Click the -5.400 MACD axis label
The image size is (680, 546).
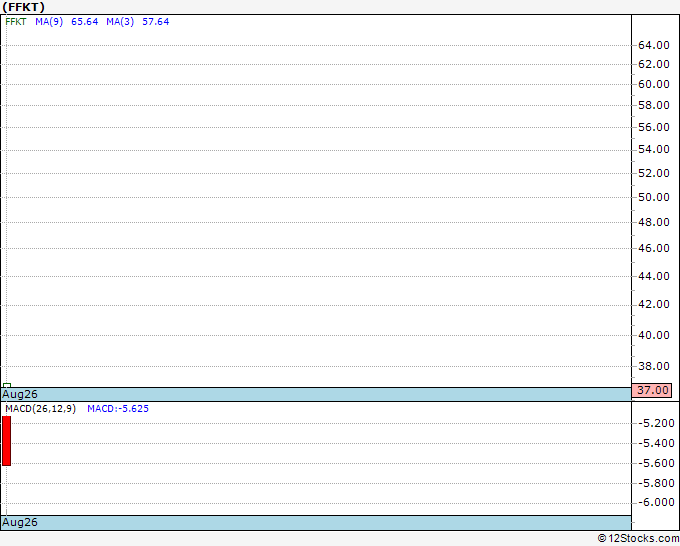657,443
